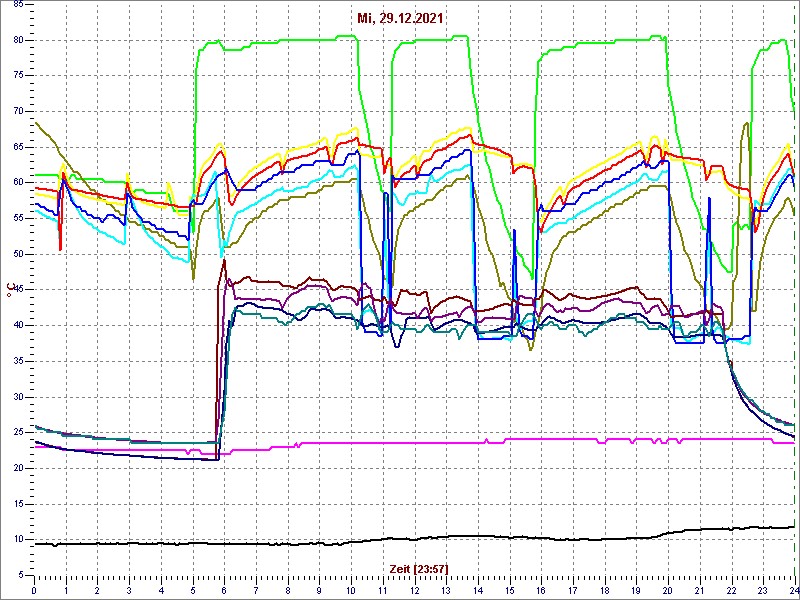Click the '°C' unit label on the temperature axis
Screen dimensions: 800x600
coord(9,290)
